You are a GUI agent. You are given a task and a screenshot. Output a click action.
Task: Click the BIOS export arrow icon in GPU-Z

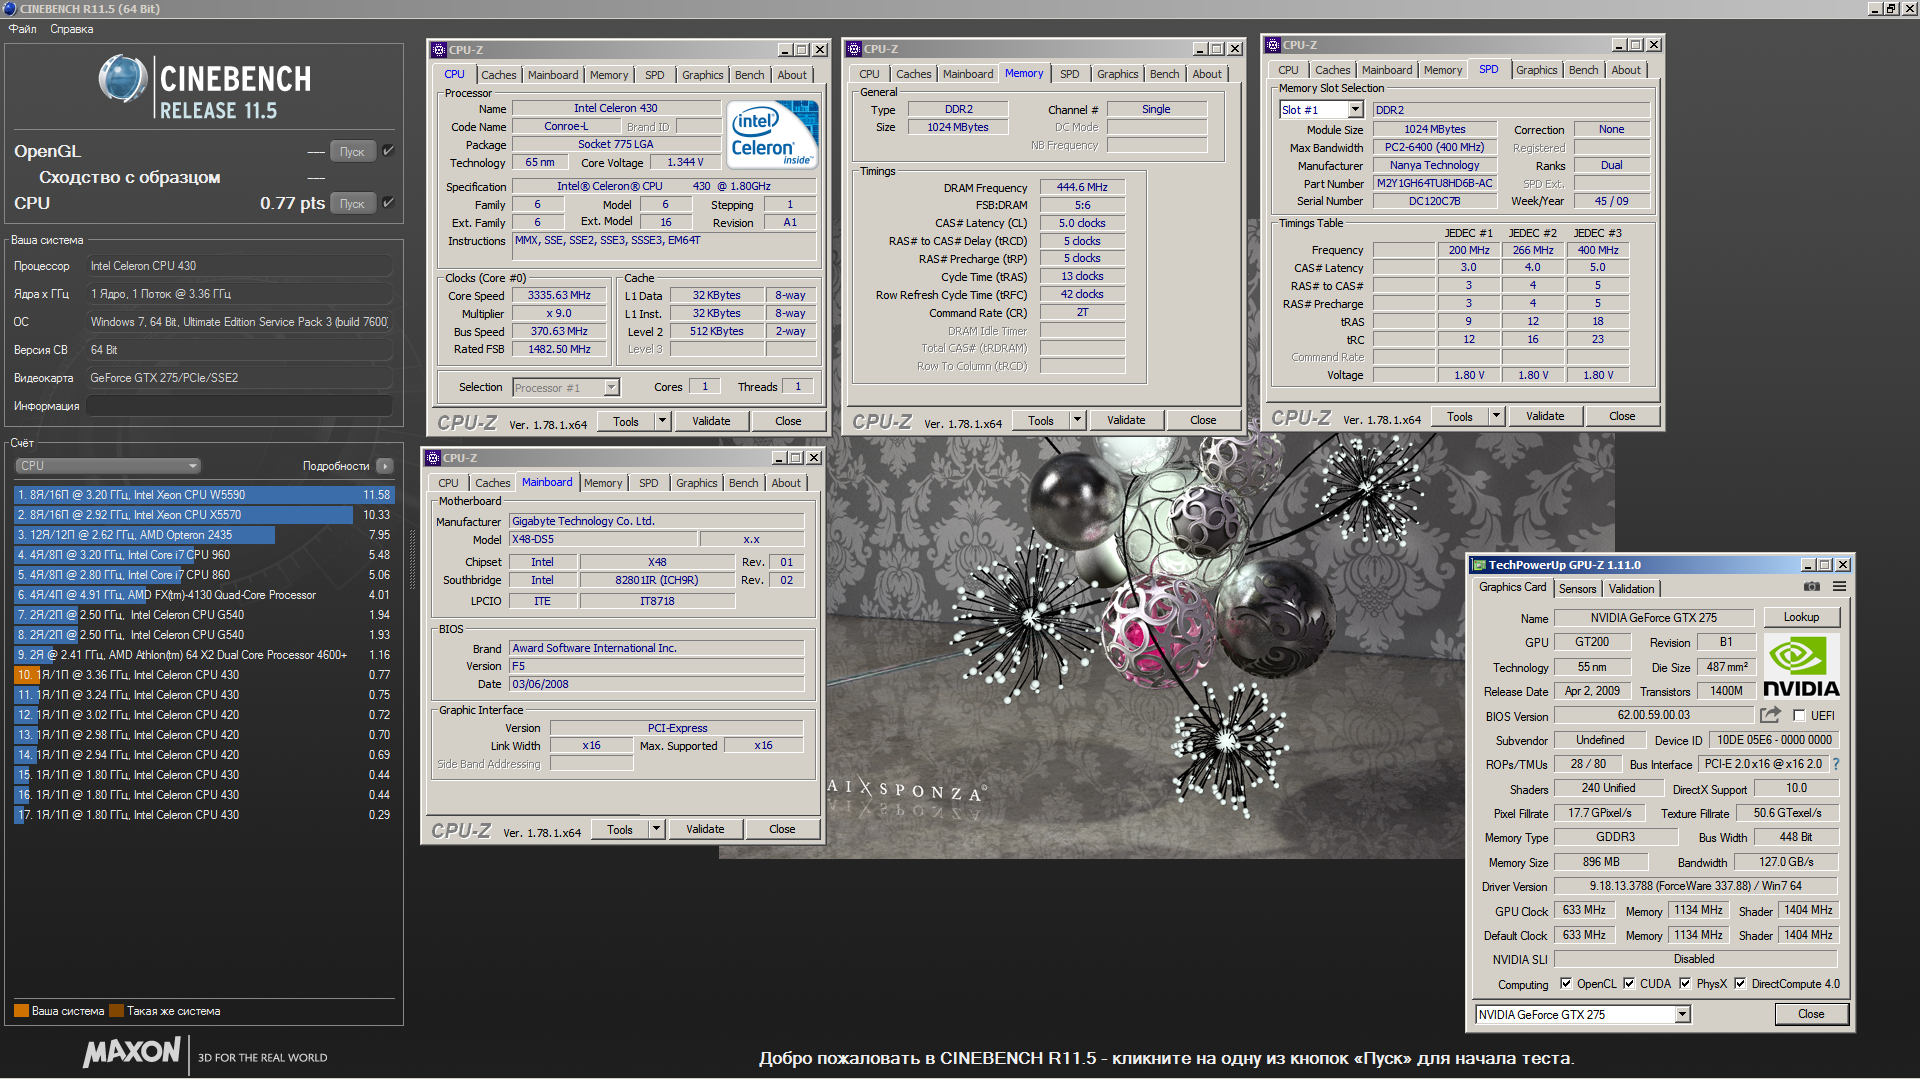click(x=1770, y=715)
